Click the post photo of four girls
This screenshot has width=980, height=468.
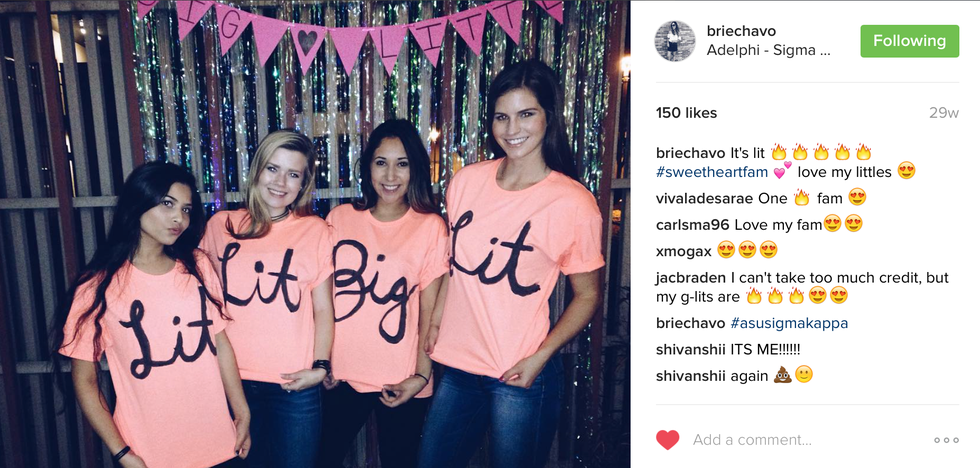(315, 234)
